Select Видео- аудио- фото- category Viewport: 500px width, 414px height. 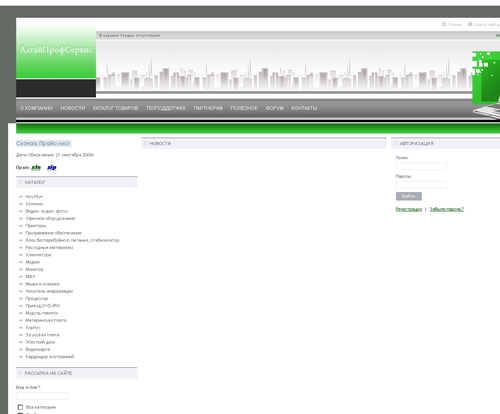click(x=47, y=211)
